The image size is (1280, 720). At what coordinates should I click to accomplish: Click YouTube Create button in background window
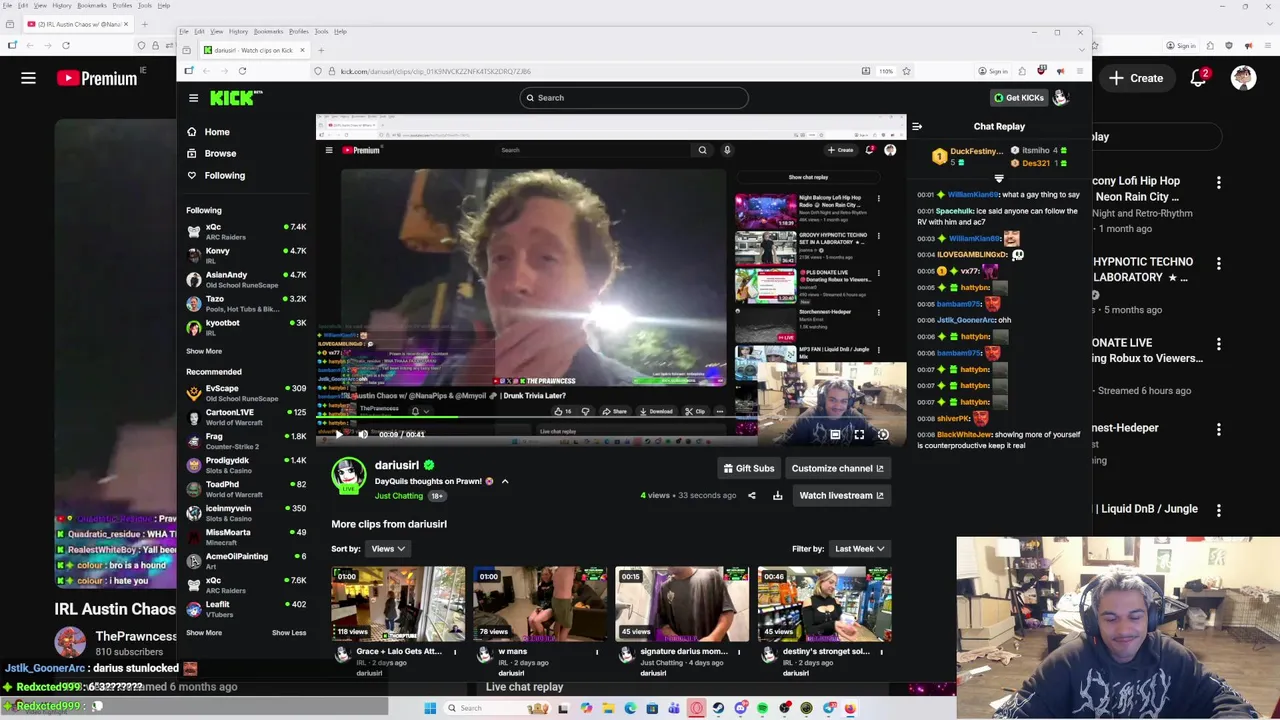pyautogui.click(x=1136, y=78)
